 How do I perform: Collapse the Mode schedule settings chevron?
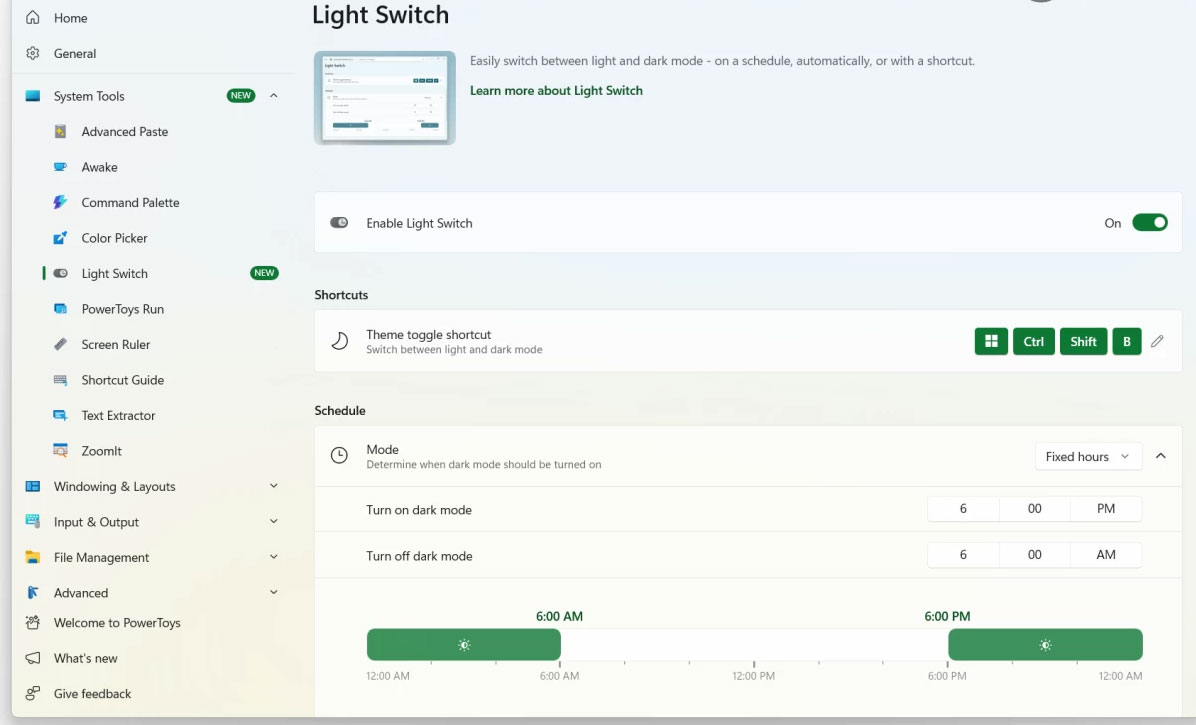(1161, 456)
